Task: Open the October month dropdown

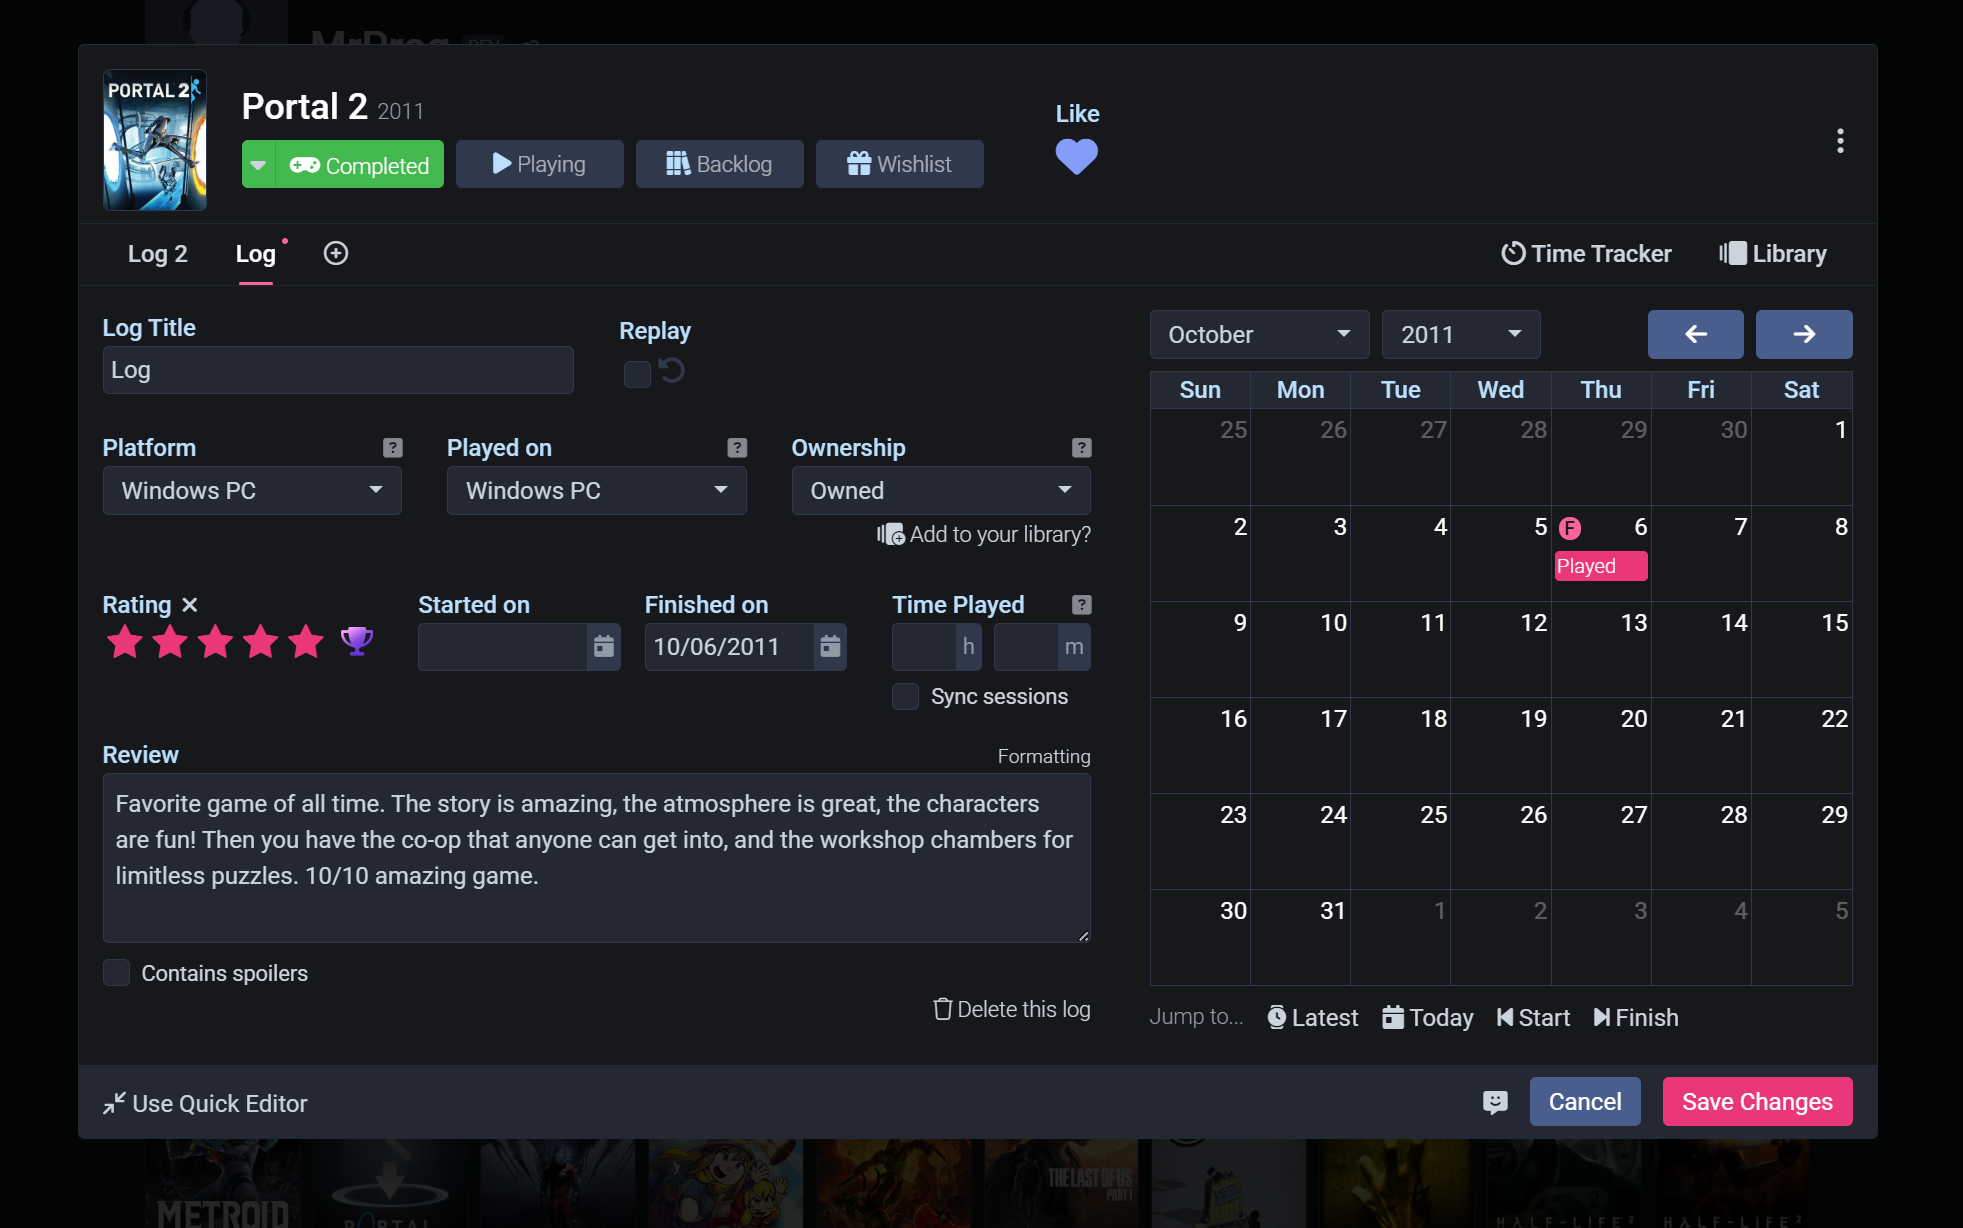Action: click(1260, 334)
